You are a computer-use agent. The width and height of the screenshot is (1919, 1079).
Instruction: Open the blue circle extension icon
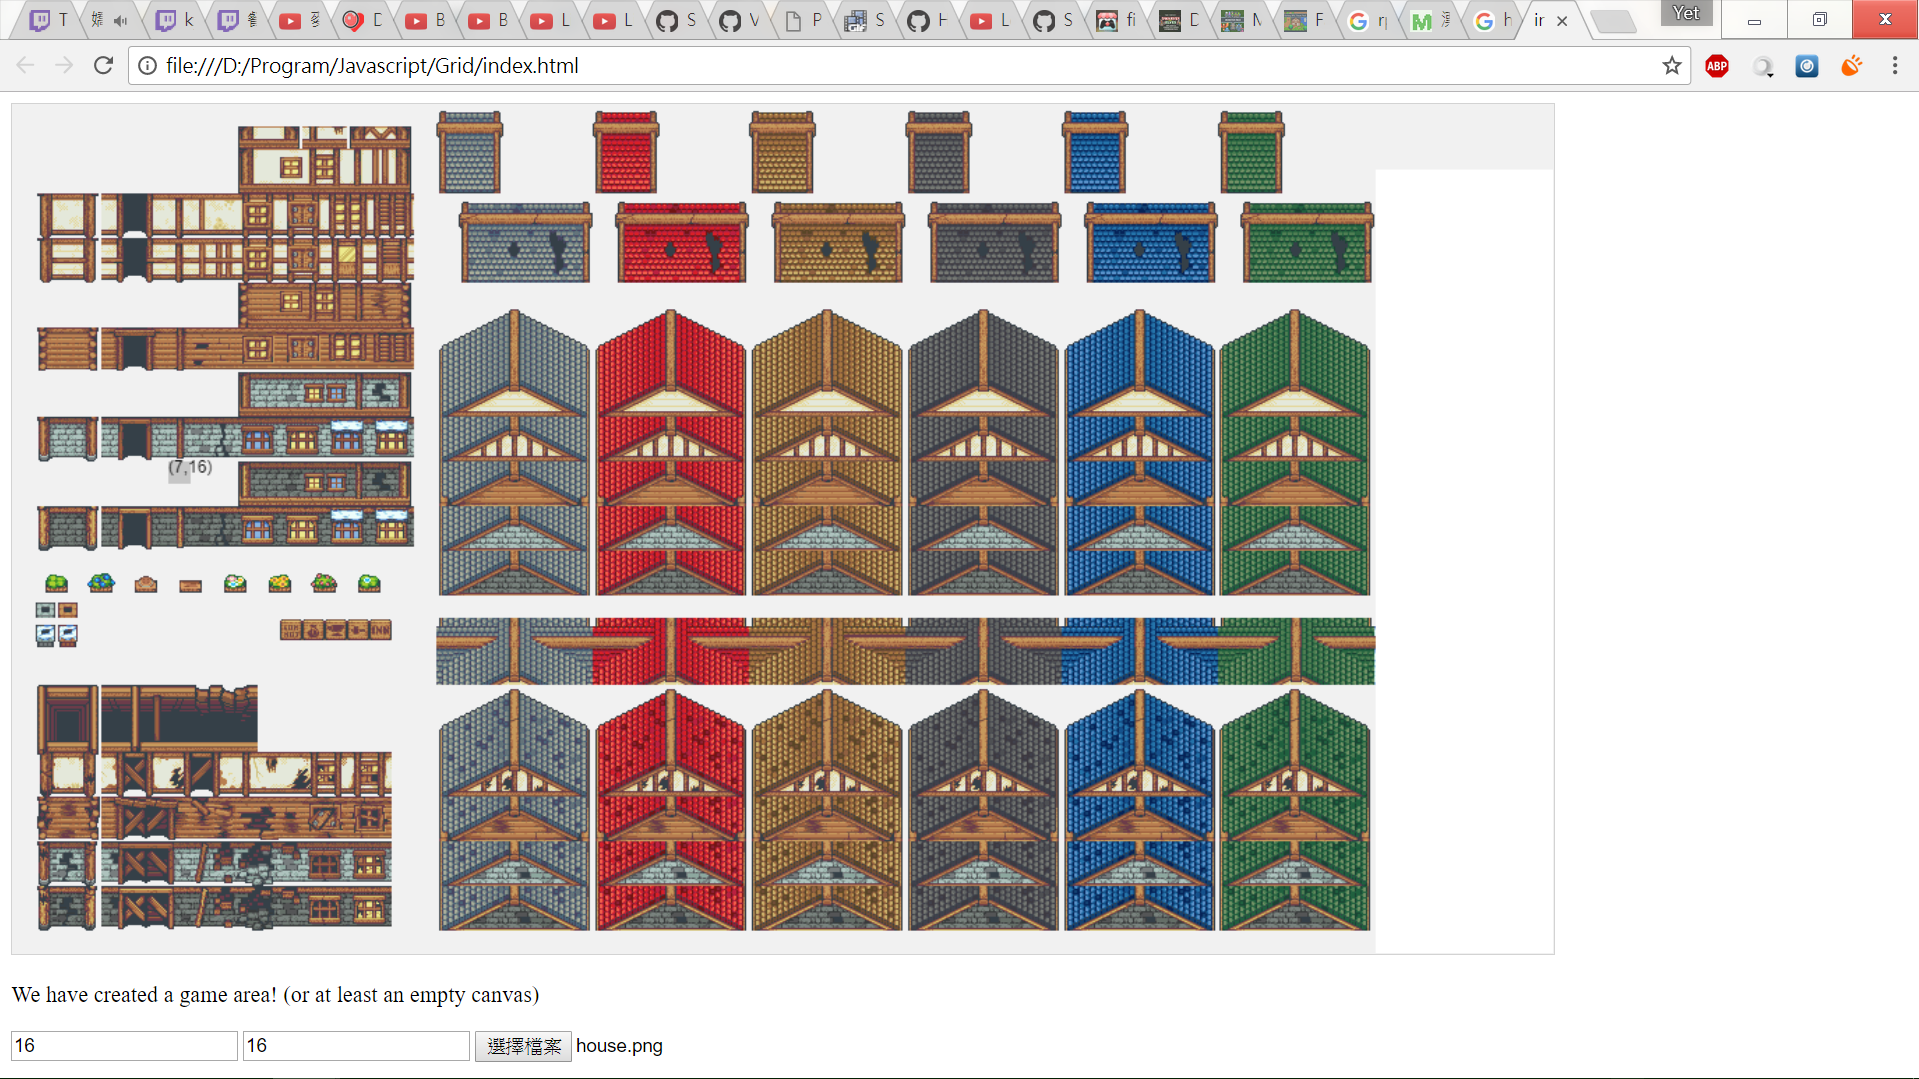click(x=1807, y=66)
